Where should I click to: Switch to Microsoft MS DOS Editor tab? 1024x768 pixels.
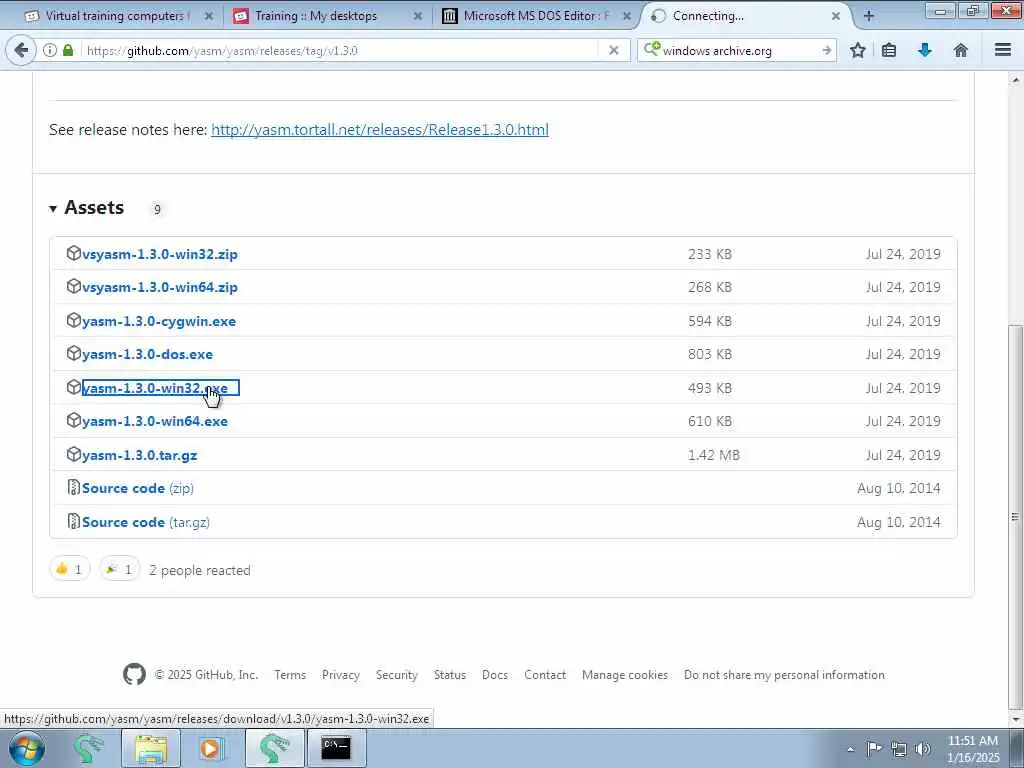point(536,16)
